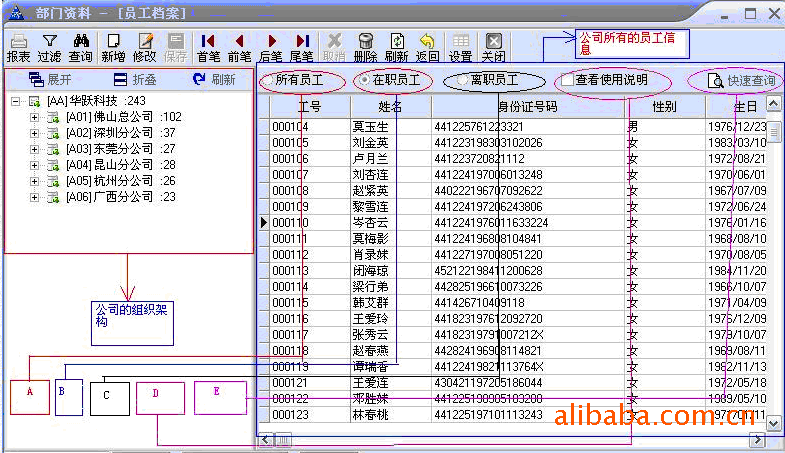Screen dimensions: 785x453
Task: Collapse the [AA] 华联科技 tree node
Action: [16, 102]
